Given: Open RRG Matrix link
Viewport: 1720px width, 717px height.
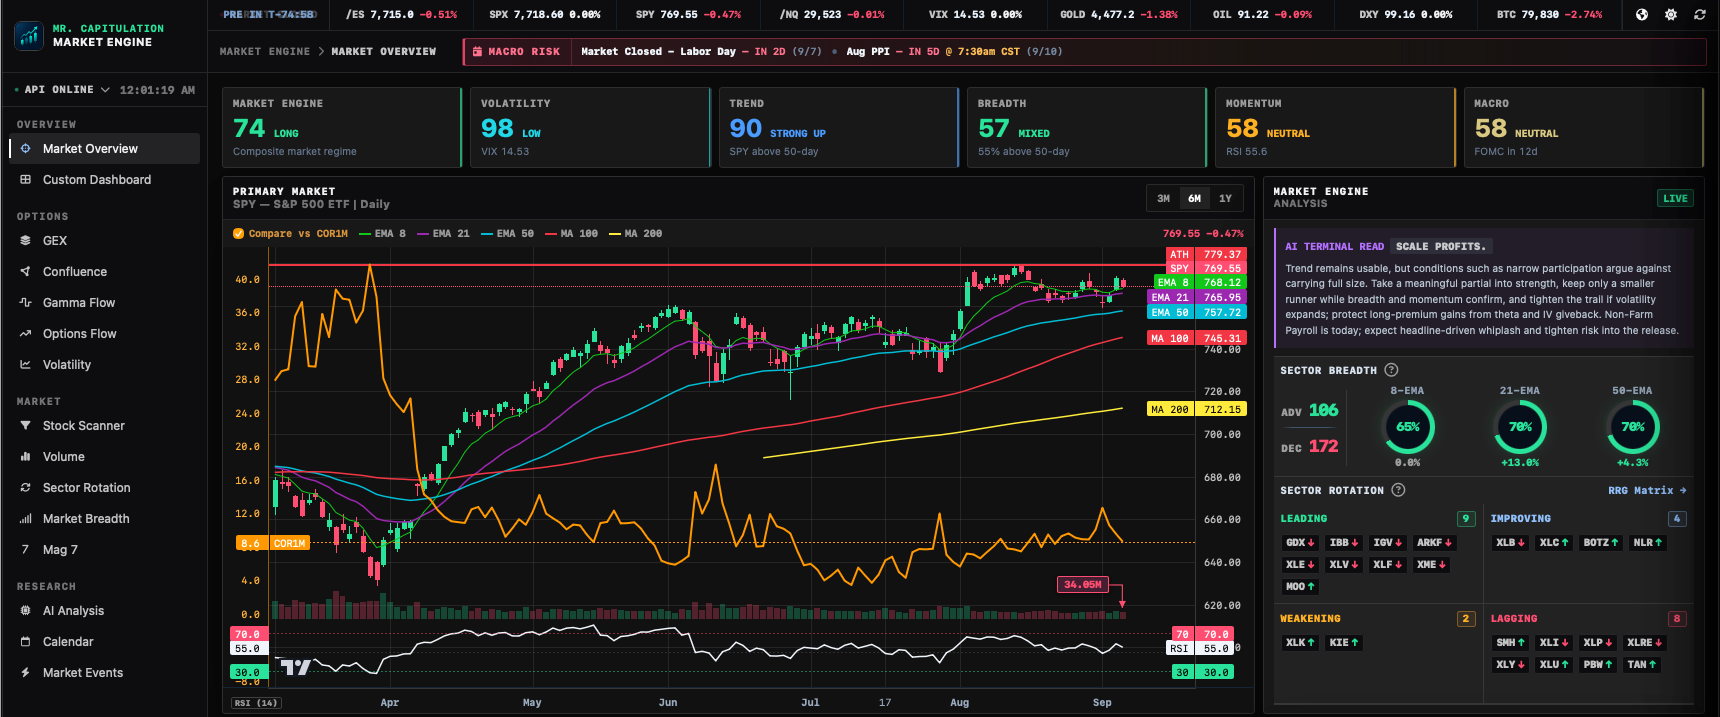Looking at the screenshot, I should 1647,490.
